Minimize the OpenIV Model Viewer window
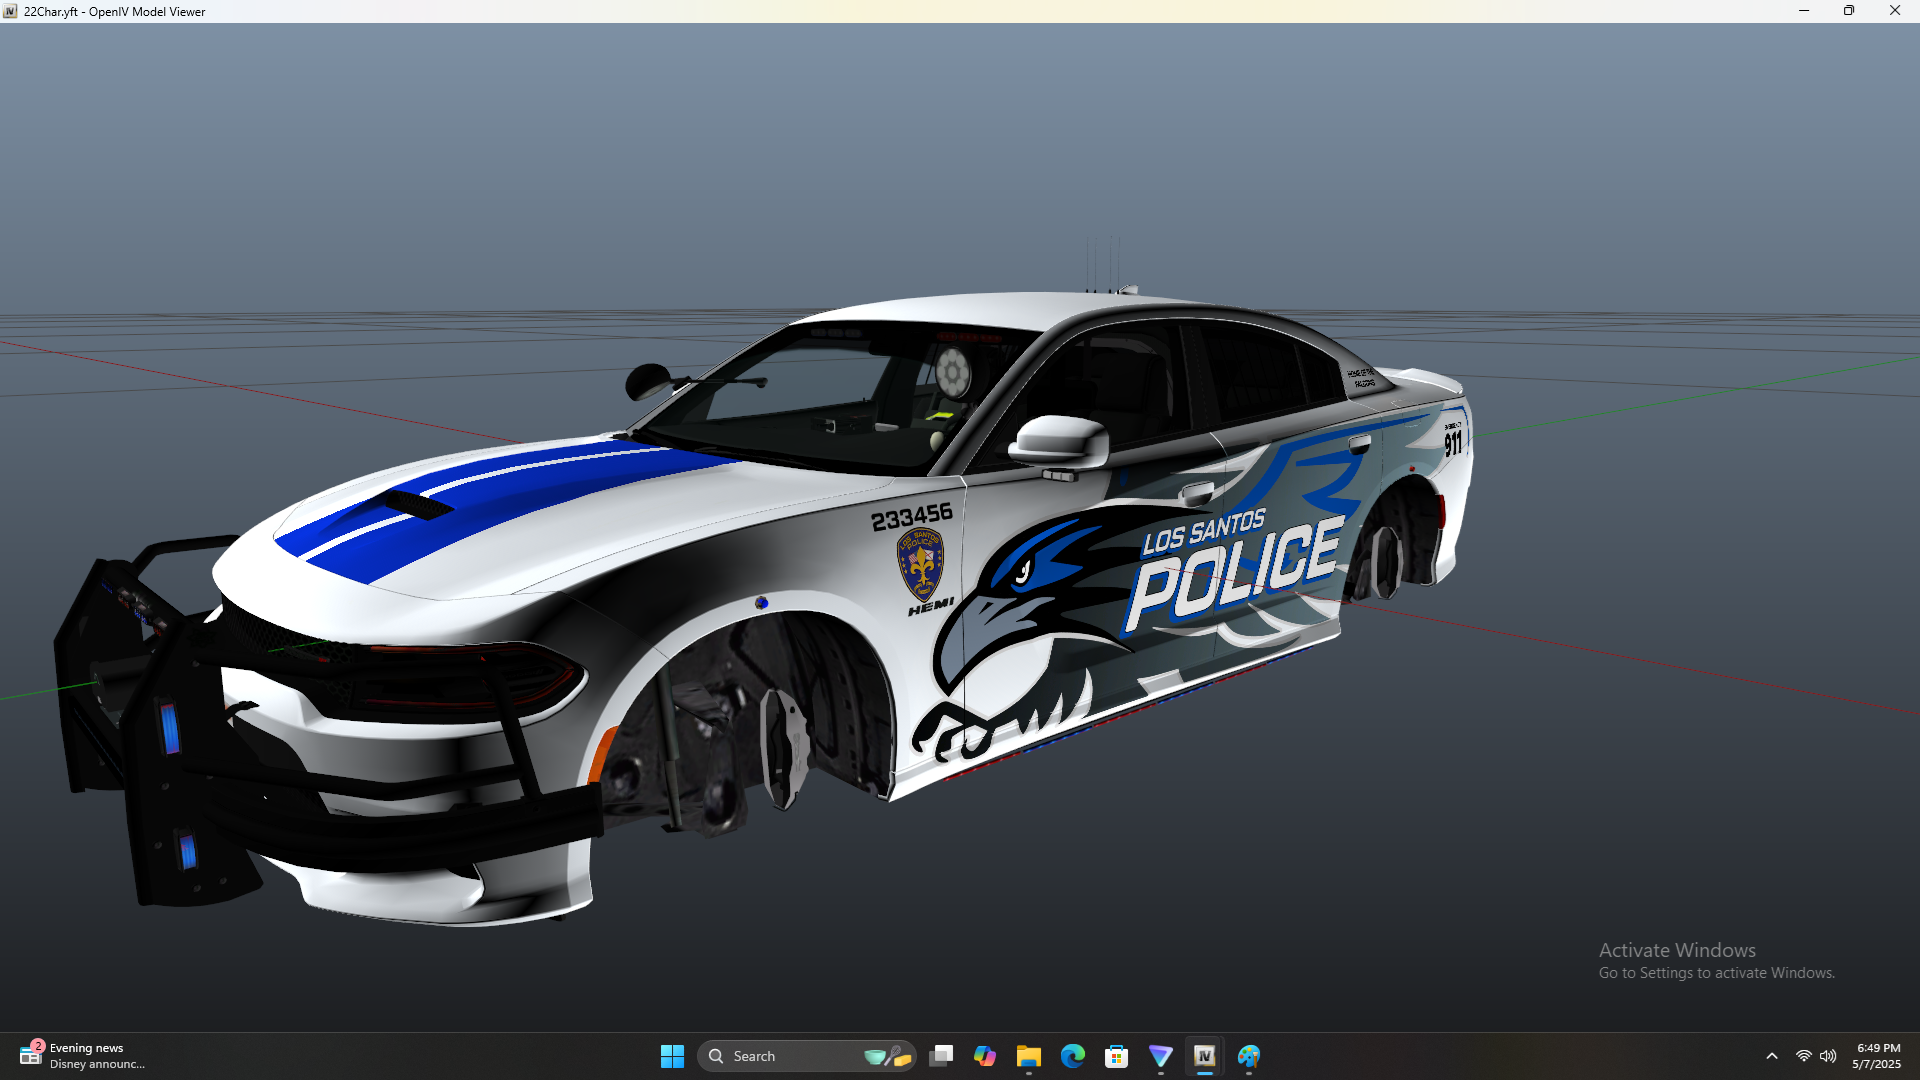Image resolution: width=1920 pixels, height=1080 pixels. pos(1804,11)
